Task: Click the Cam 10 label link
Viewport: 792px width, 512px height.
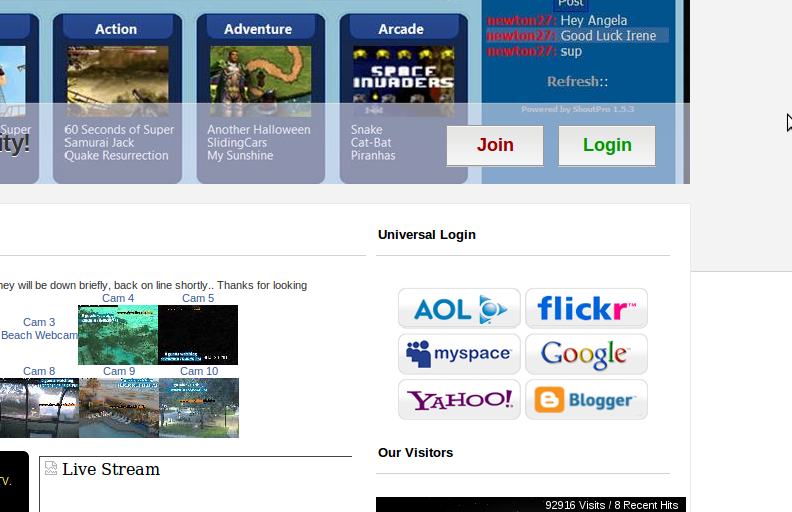Action: click(x=199, y=371)
